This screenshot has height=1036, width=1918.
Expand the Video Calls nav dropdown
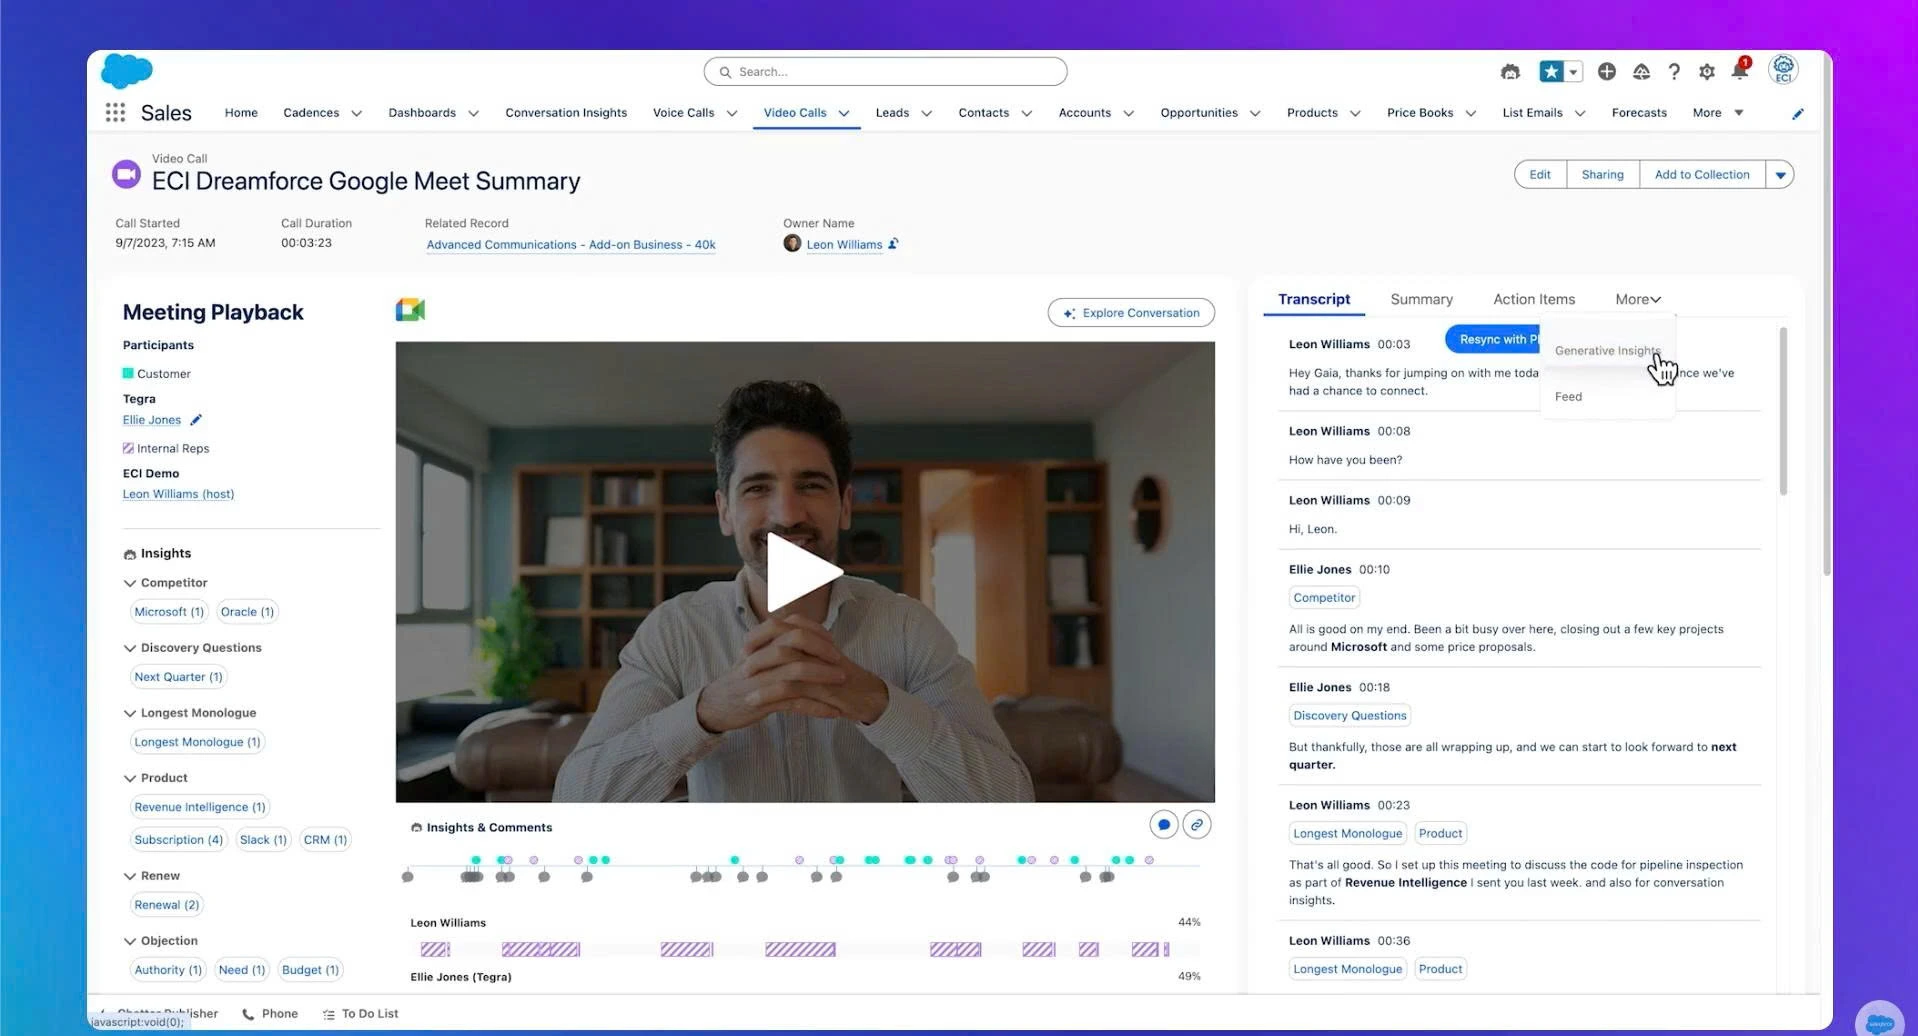(844, 113)
